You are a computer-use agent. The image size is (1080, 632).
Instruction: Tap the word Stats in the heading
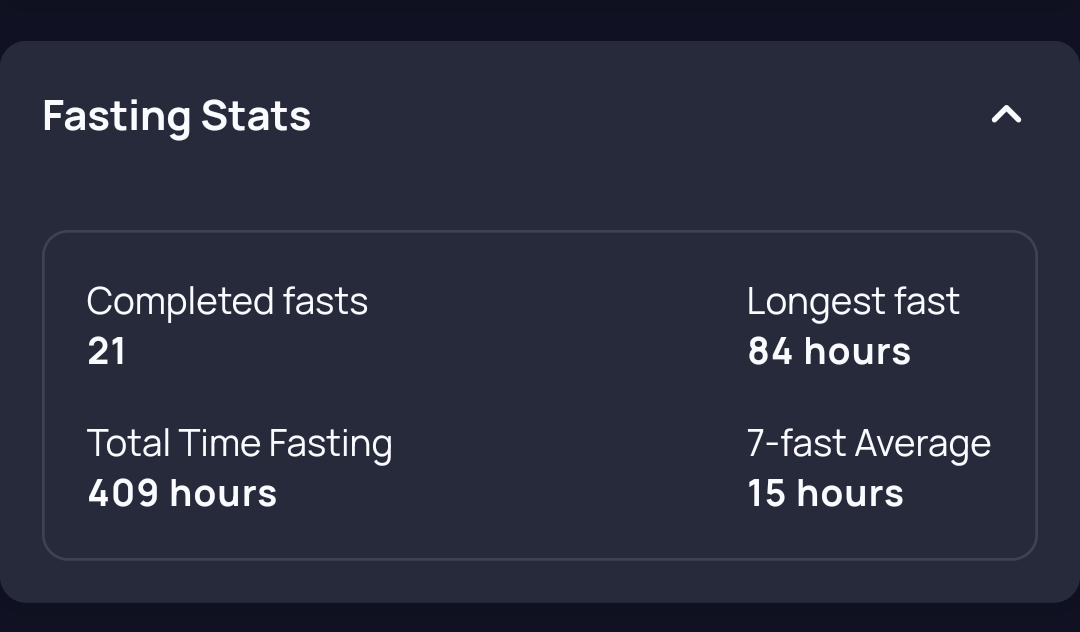pos(256,116)
